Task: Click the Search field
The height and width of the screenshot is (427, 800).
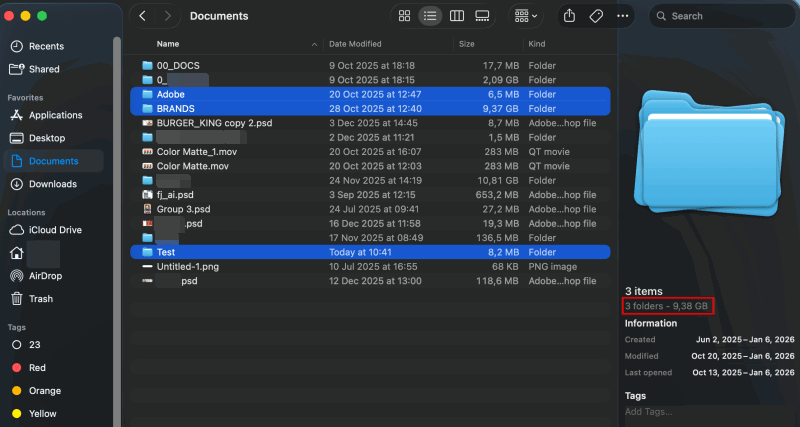Action: click(x=722, y=16)
